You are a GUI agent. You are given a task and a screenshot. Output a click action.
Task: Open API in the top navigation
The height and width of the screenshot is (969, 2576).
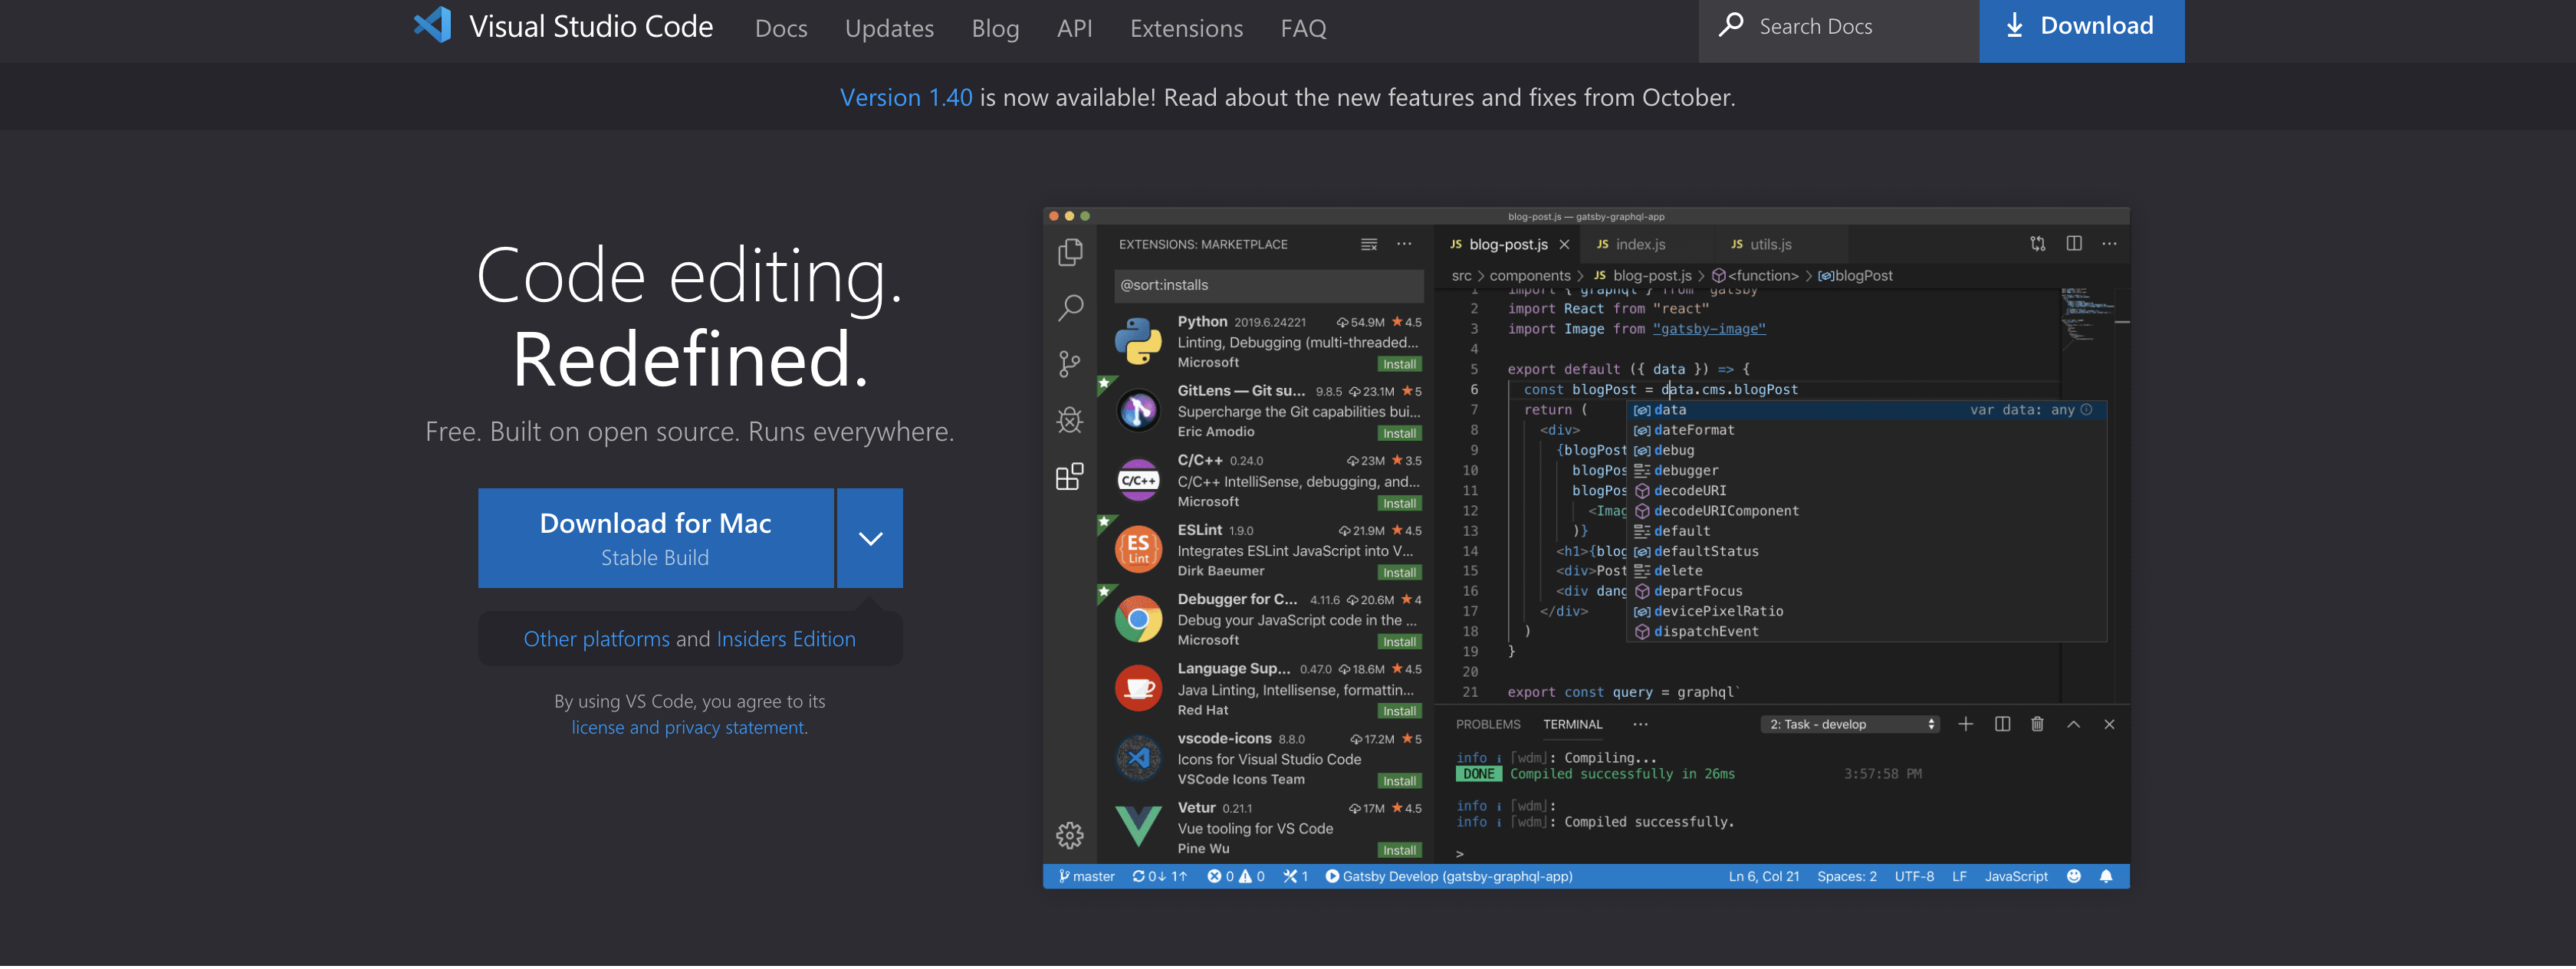click(x=1074, y=28)
